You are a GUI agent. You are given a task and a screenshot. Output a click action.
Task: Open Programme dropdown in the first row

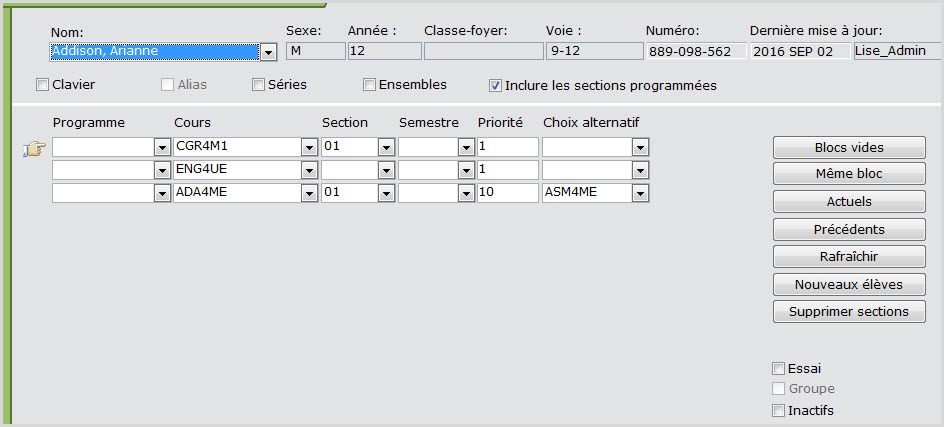[162, 148]
